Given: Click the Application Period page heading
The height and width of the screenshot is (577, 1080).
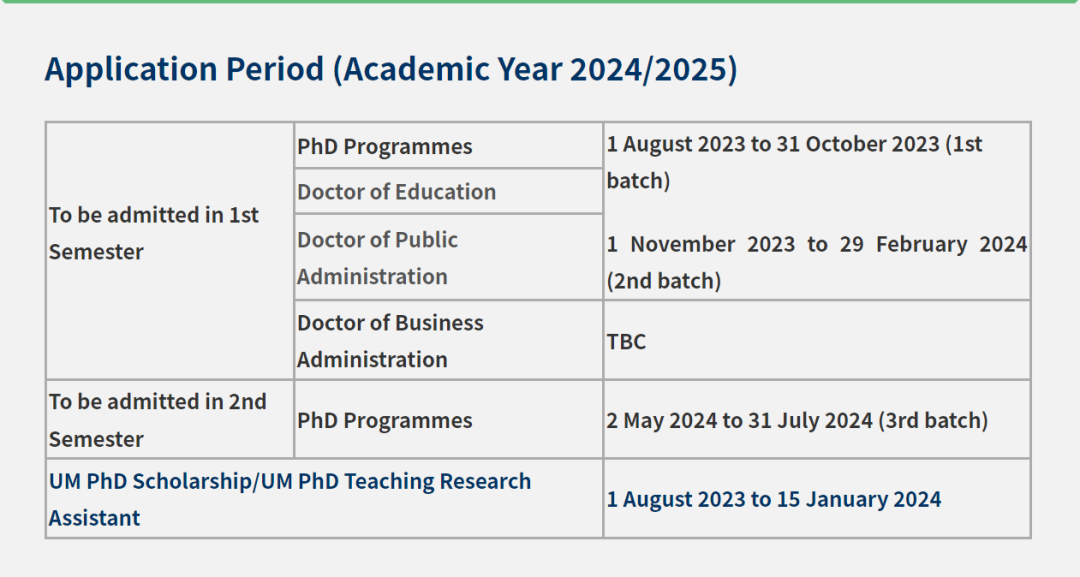Looking at the screenshot, I should tap(185, 70).
